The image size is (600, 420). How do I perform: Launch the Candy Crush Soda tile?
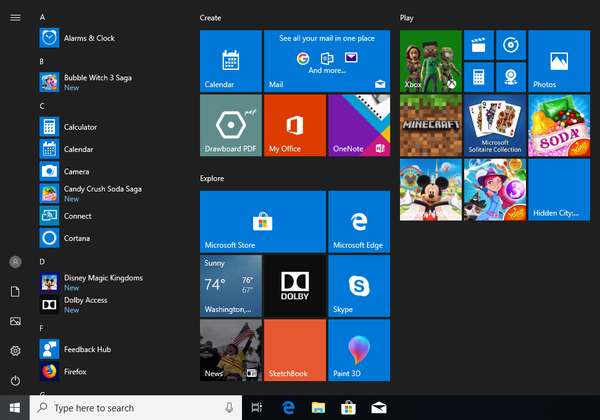(559, 125)
